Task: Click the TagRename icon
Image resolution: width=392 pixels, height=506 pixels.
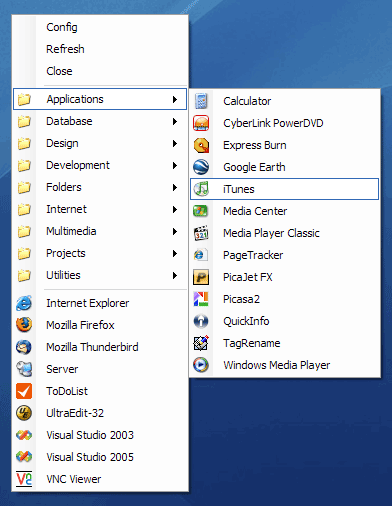Action: click(201, 343)
